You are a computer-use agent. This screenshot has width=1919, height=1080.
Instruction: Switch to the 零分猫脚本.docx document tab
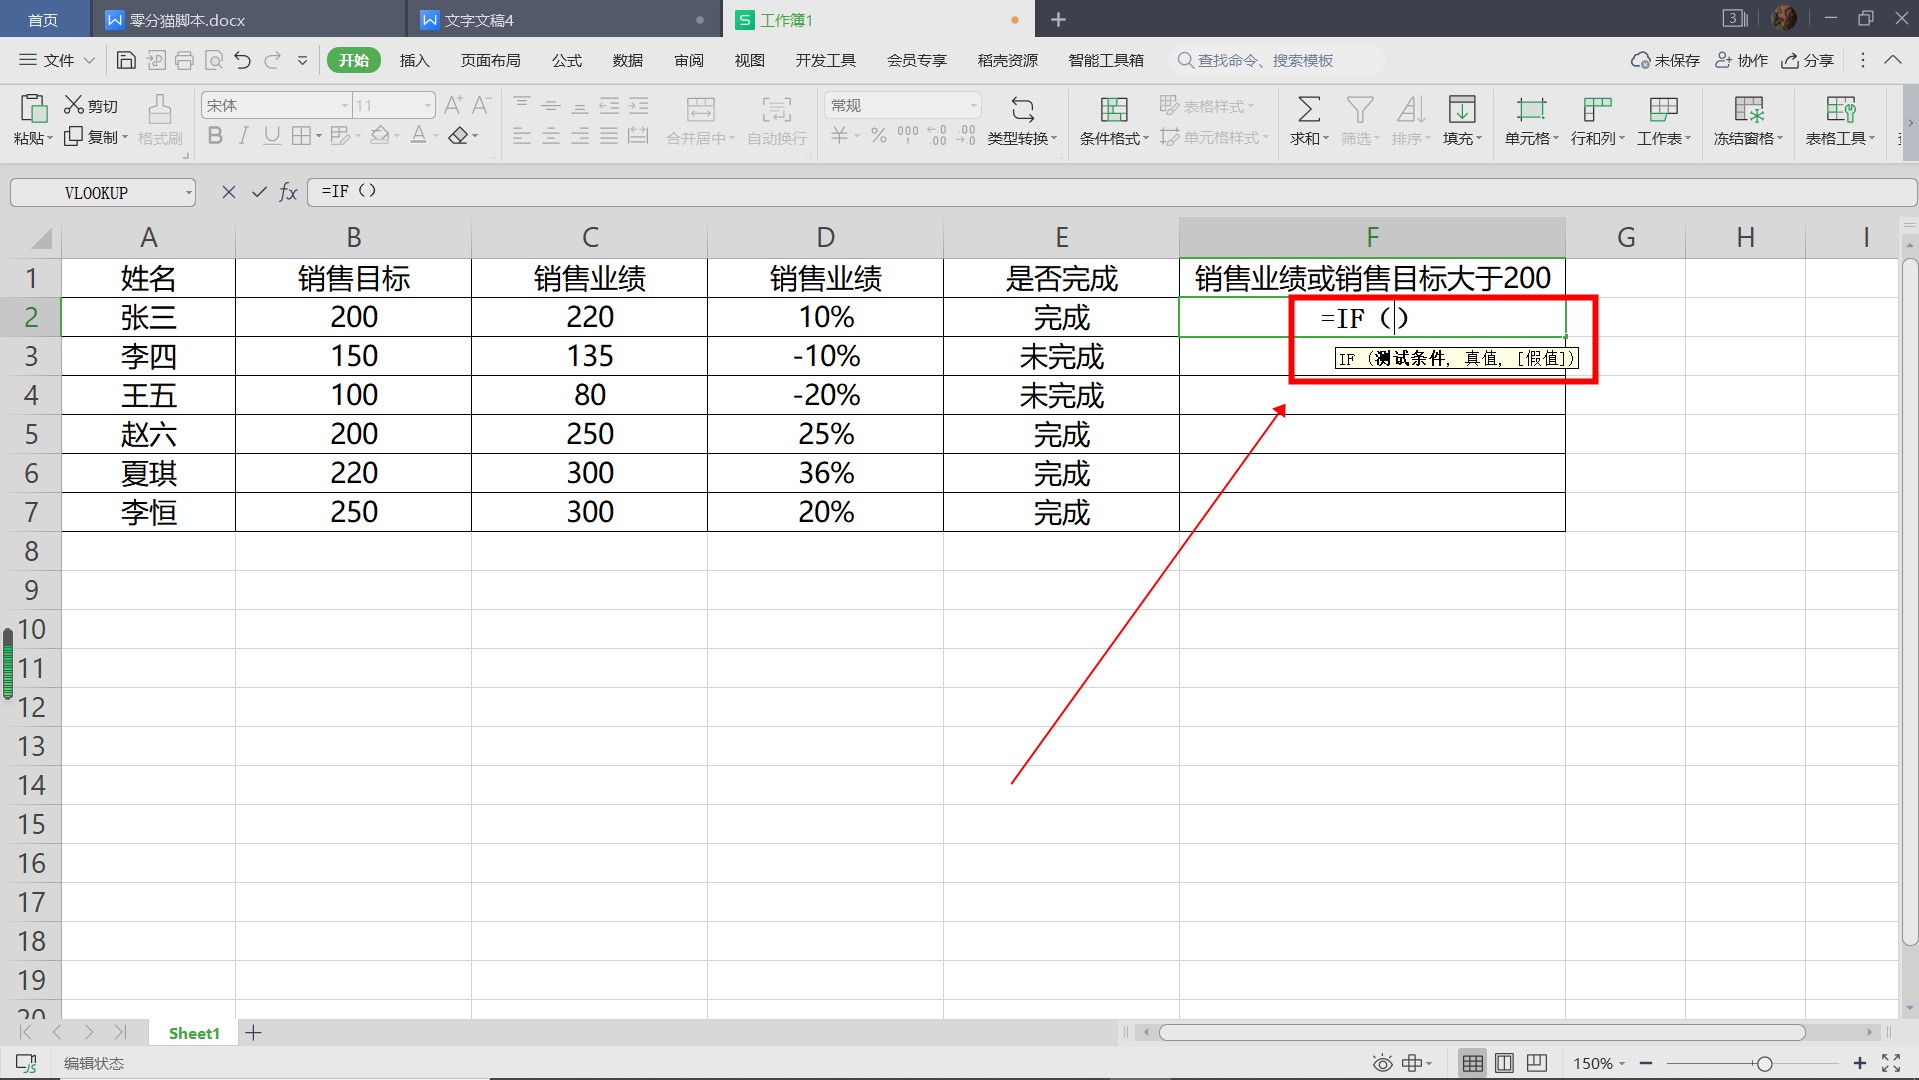[x=187, y=20]
